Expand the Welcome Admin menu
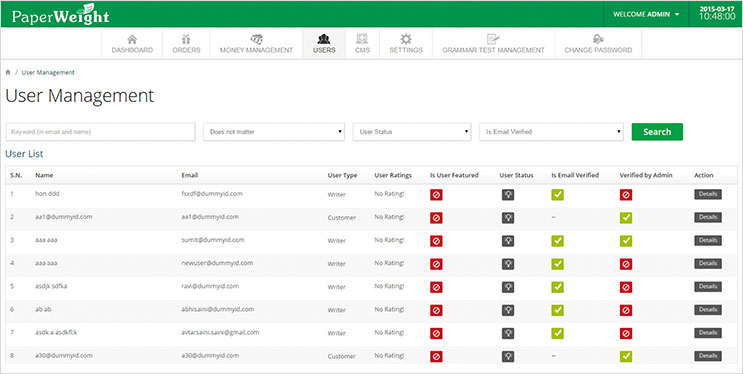 646,14
